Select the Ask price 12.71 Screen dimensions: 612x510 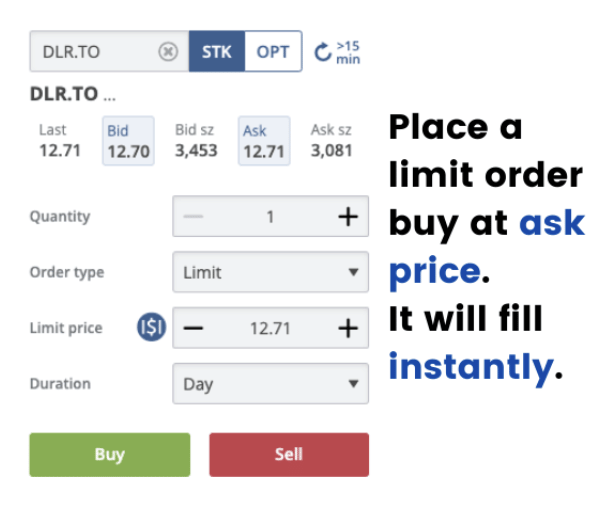point(265,142)
